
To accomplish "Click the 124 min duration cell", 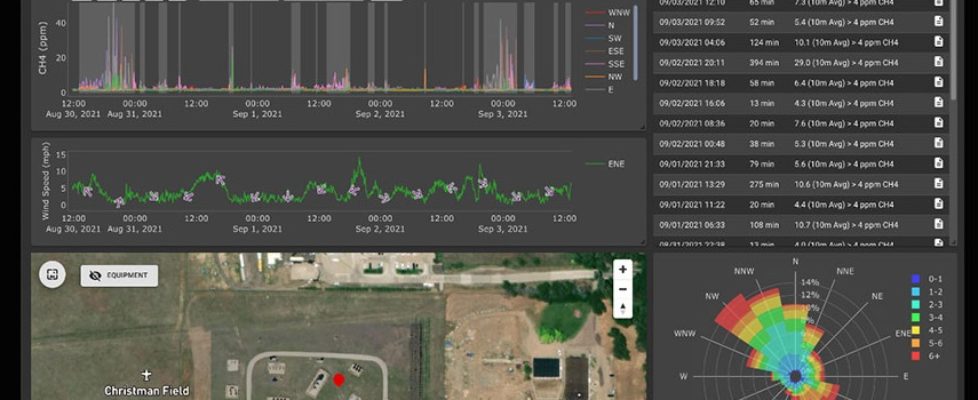I will pyautogui.click(x=764, y=42).
